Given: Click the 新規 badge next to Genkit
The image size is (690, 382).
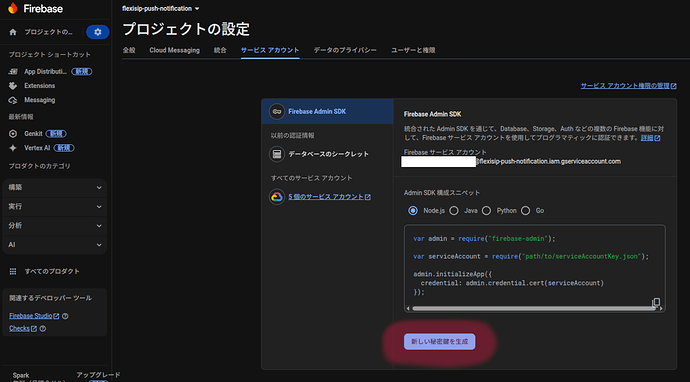Looking at the screenshot, I should click(56, 134).
